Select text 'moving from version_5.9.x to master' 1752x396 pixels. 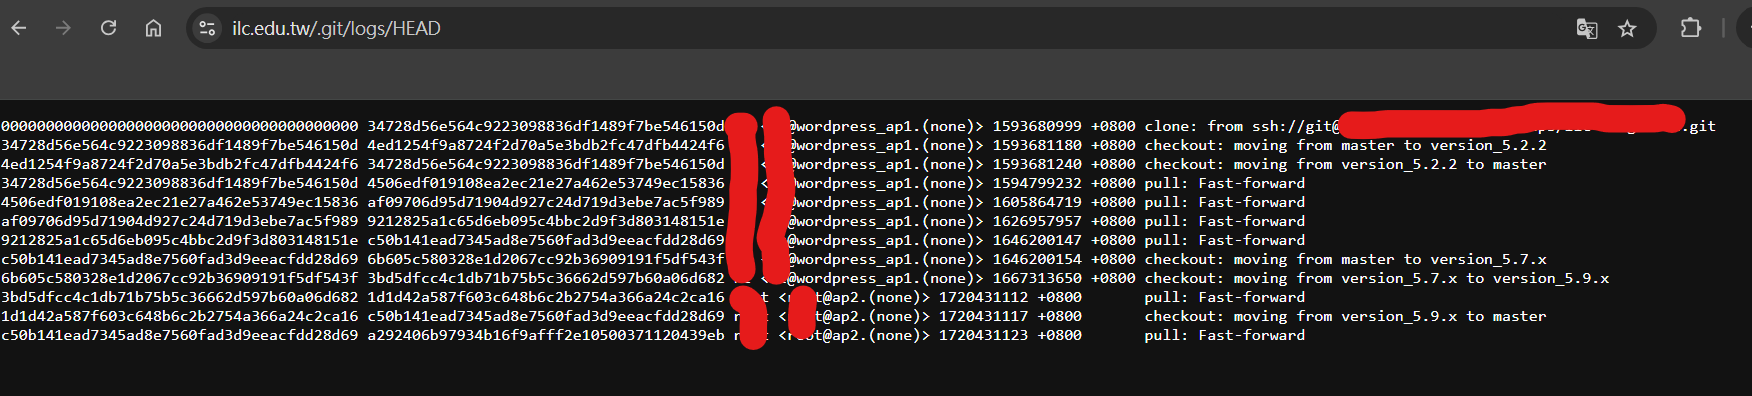point(1390,316)
